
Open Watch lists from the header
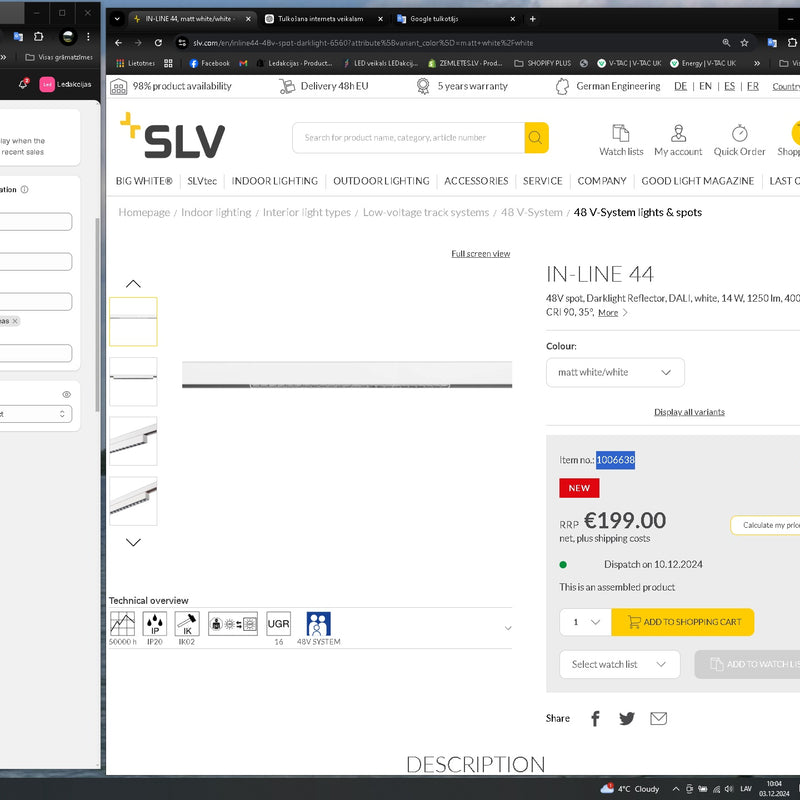click(x=621, y=134)
